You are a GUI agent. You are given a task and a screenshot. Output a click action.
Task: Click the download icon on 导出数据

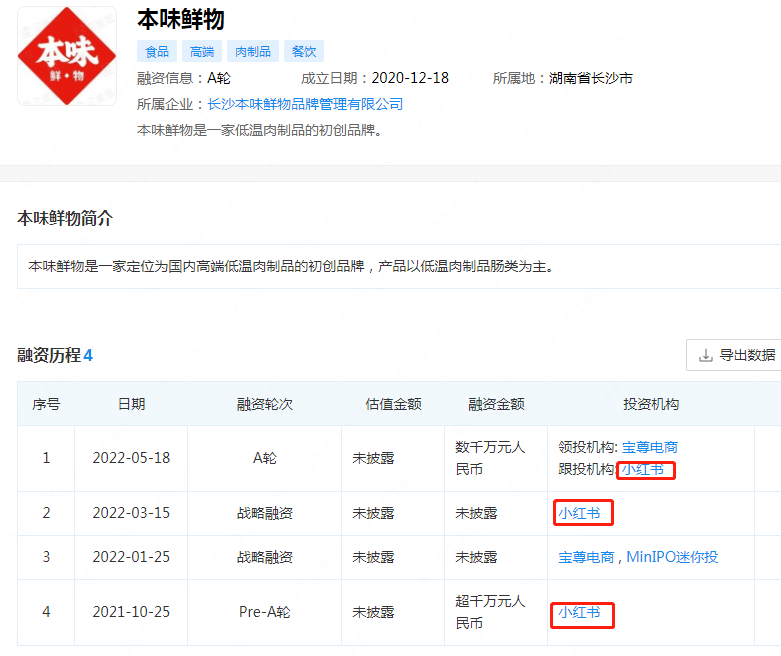tap(706, 355)
